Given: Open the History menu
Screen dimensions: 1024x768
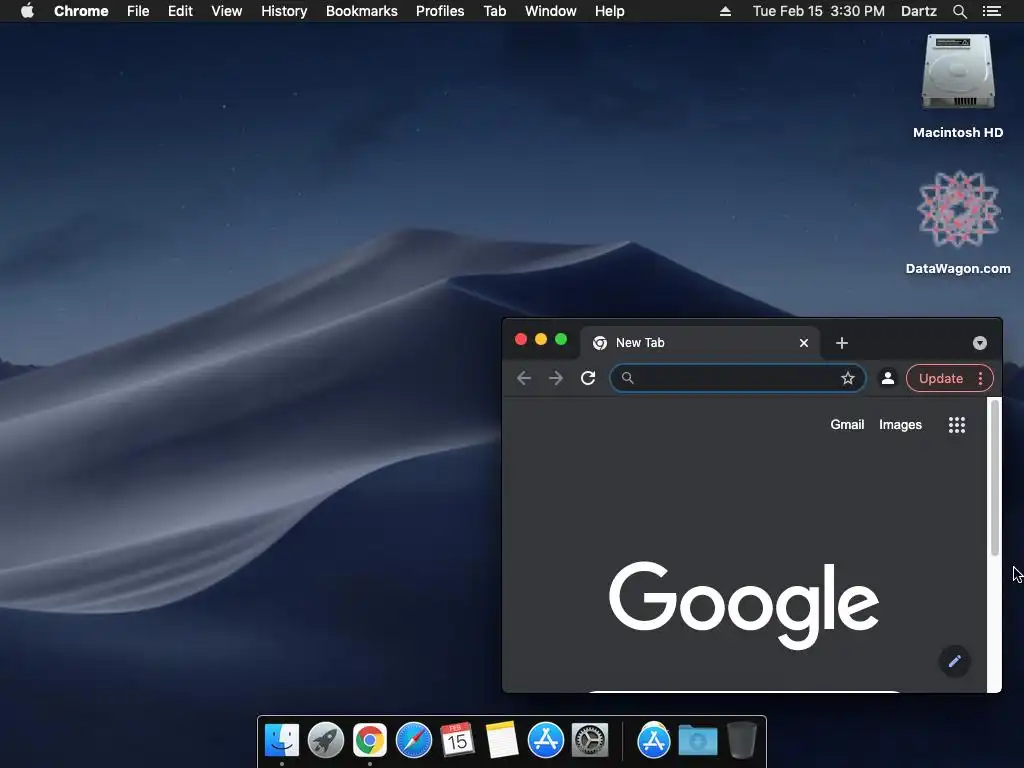Looking at the screenshot, I should click(284, 11).
